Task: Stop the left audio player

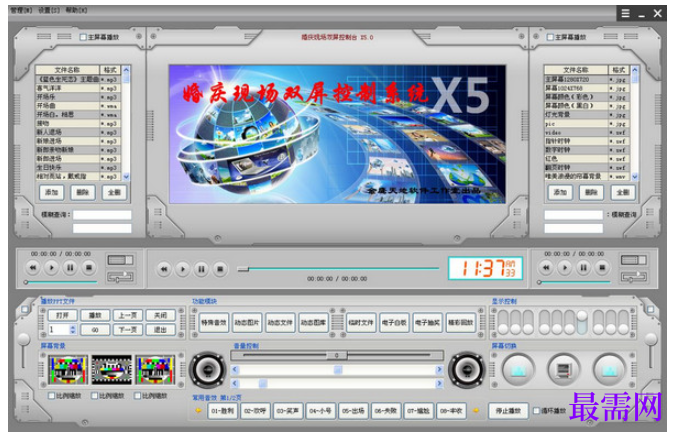Action: pos(89,268)
